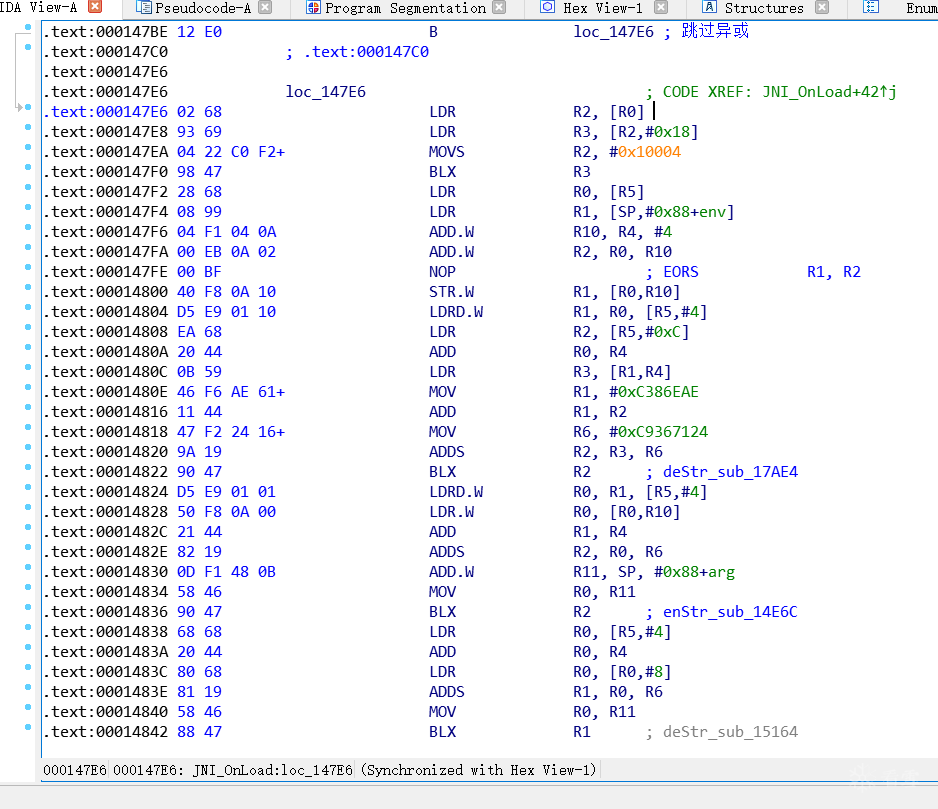
Task: Toggle breakpoint dot at address 00014822
Action: point(28,467)
